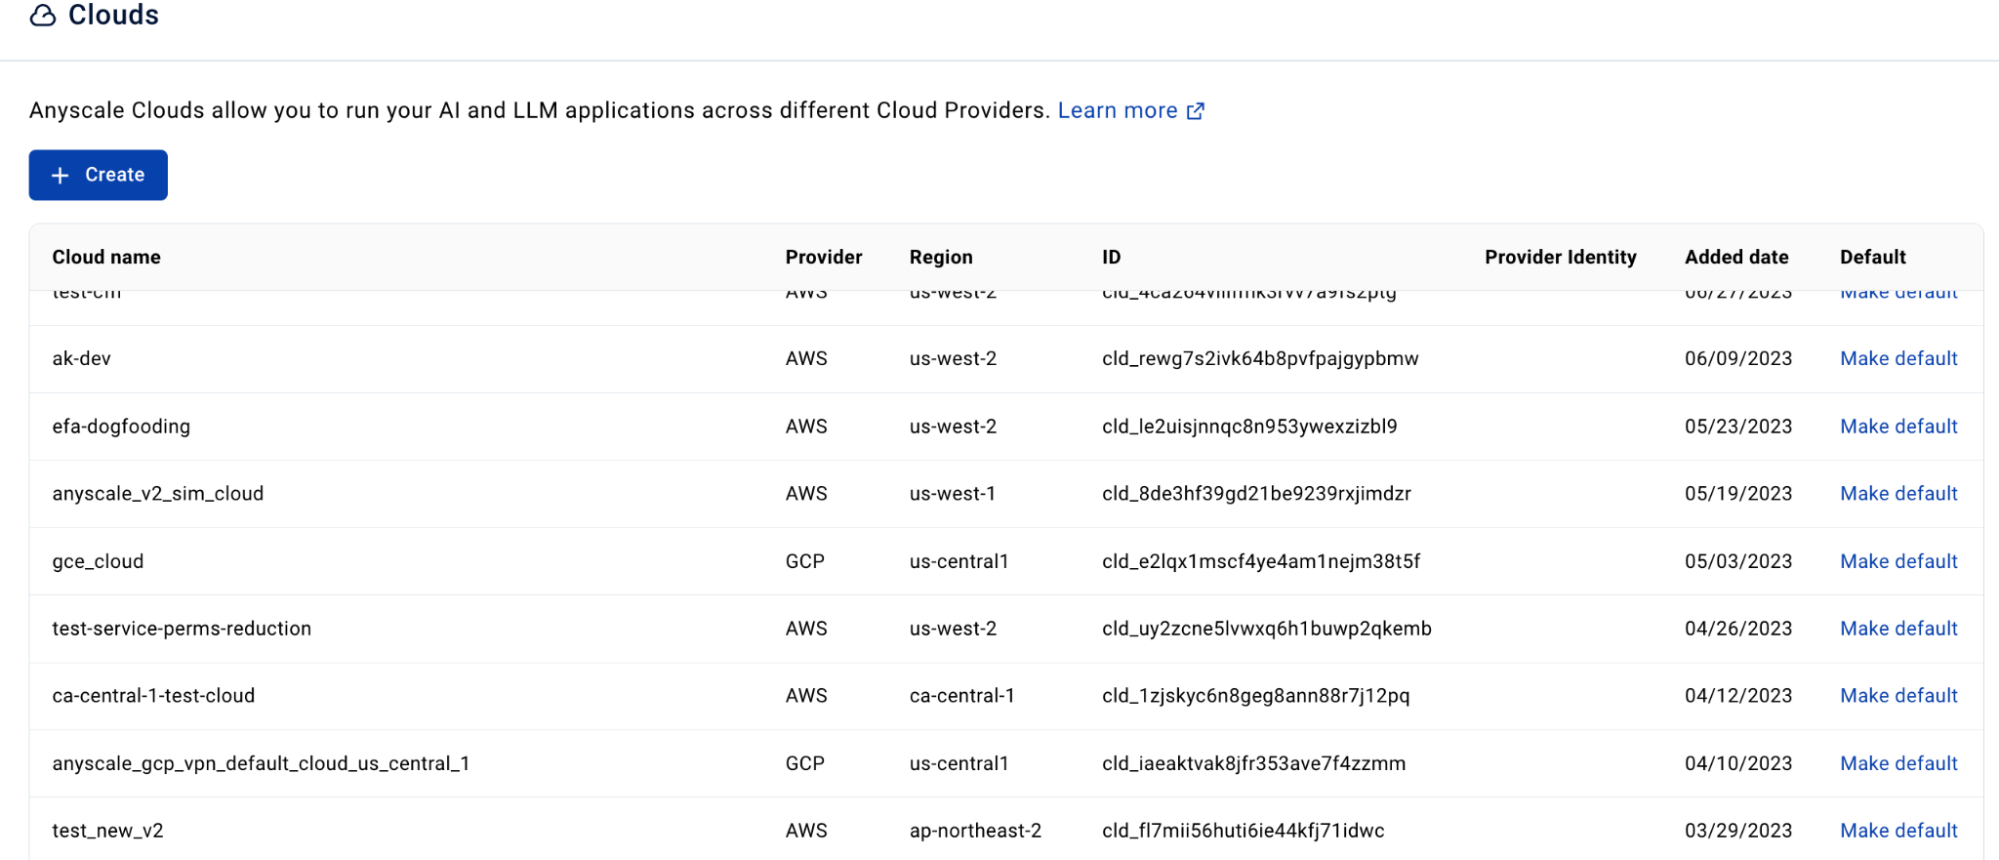
Task: Click us-central1 region in gce_cloud row
Action: pos(959,561)
